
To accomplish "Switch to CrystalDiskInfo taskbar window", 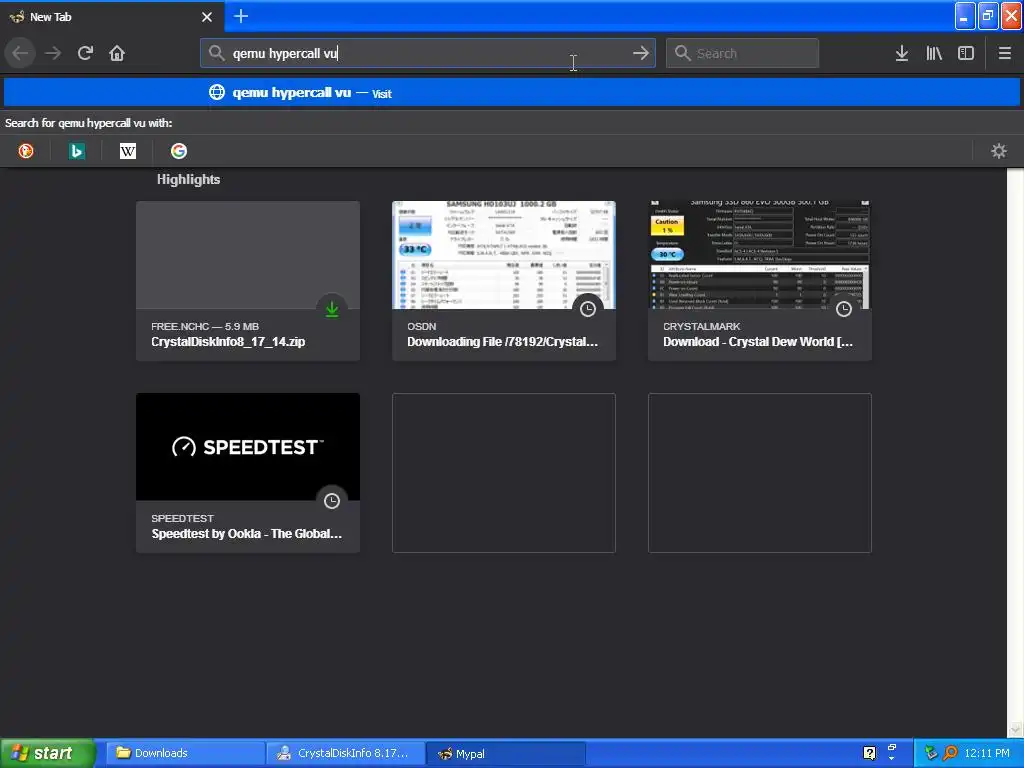I will tap(346, 753).
